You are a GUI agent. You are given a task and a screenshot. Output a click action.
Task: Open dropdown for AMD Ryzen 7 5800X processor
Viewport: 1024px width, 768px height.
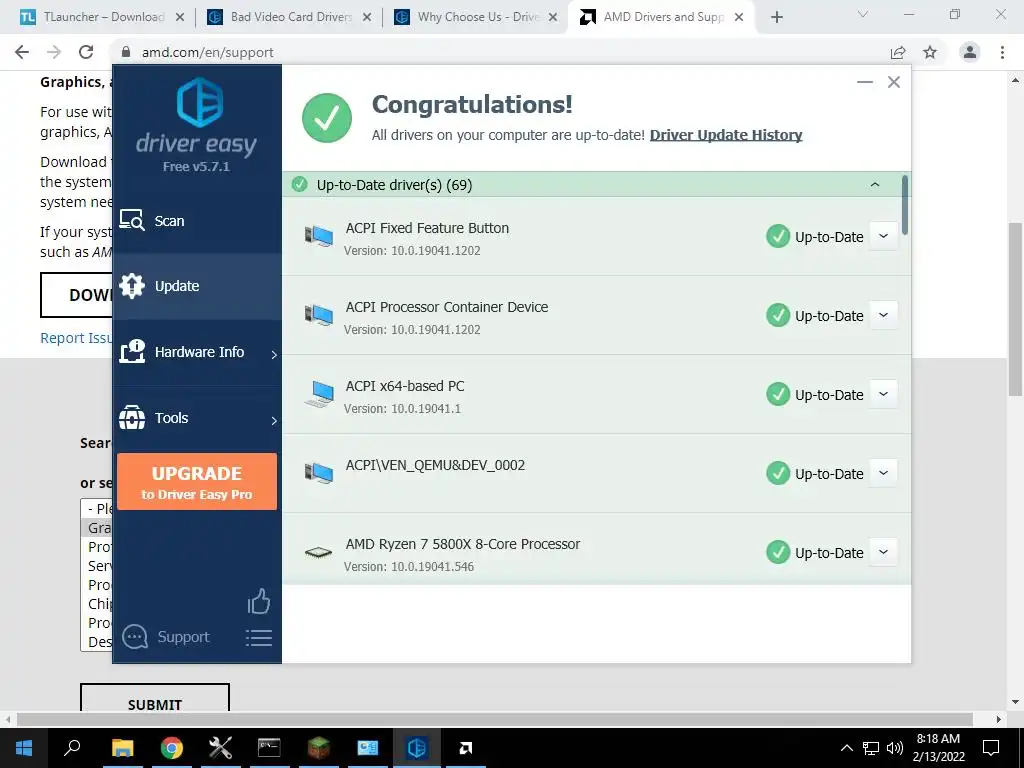click(884, 552)
